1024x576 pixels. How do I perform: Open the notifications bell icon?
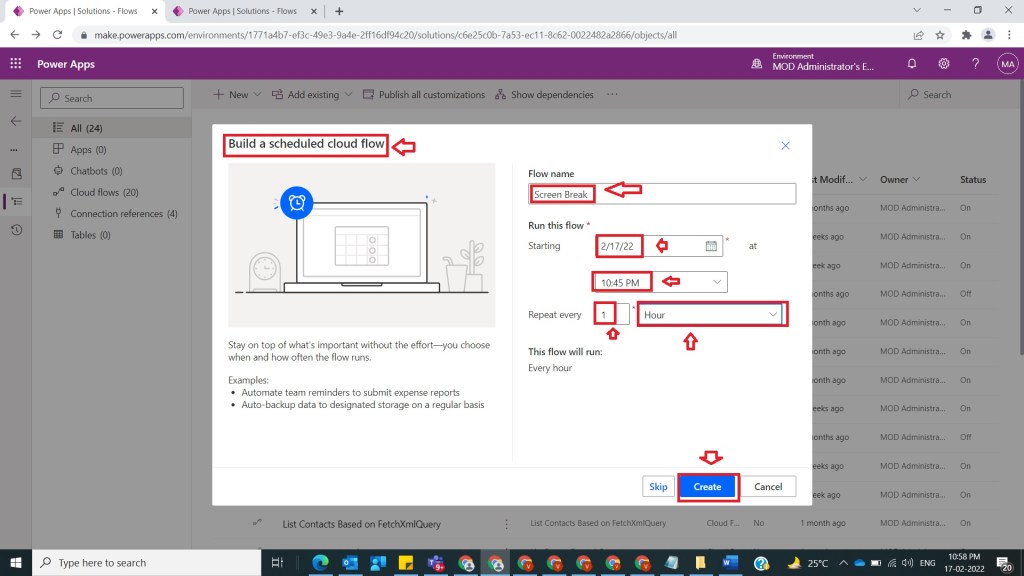point(911,64)
